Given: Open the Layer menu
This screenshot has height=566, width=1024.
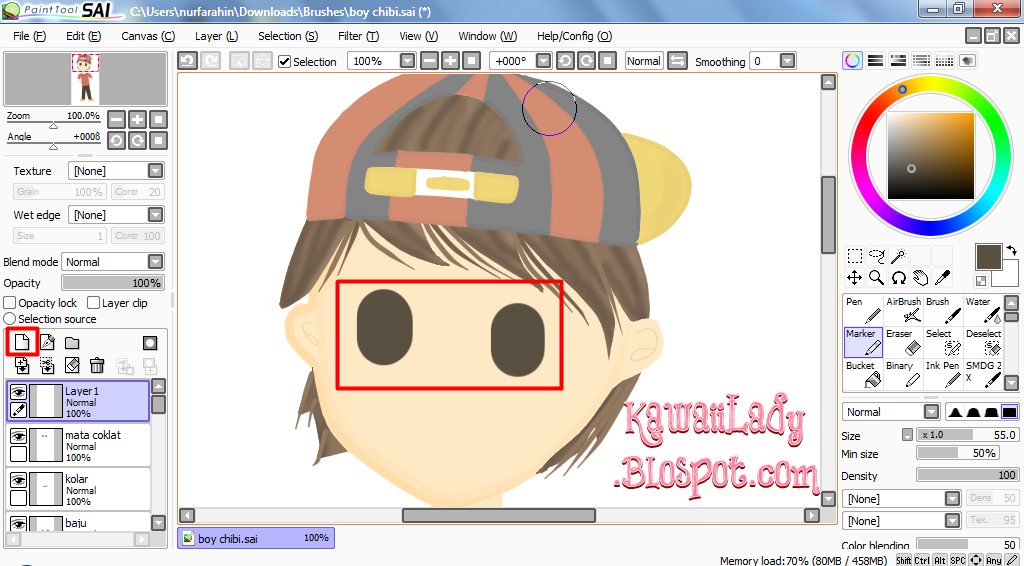Looking at the screenshot, I should pos(216,36).
